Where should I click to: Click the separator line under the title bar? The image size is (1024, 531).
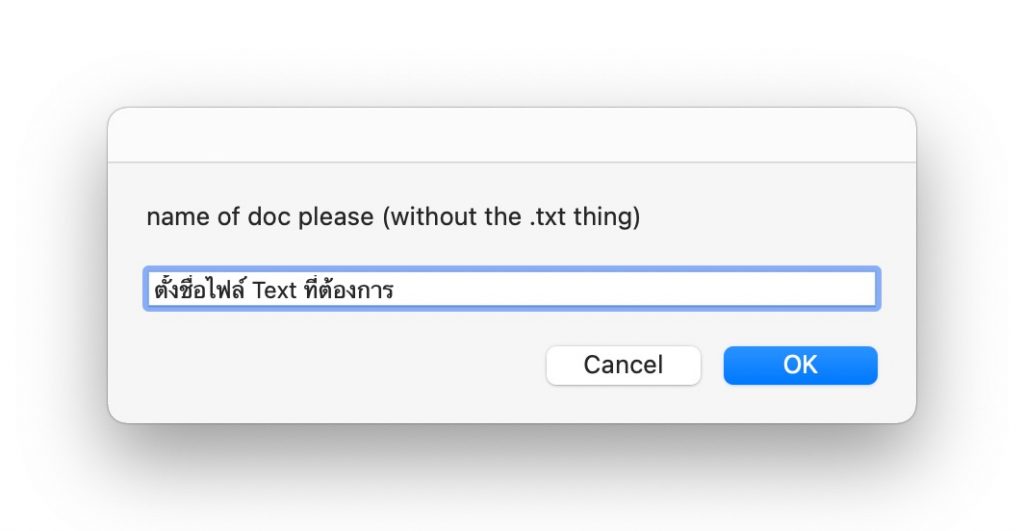pyautogui.click(x=511, y=162)
